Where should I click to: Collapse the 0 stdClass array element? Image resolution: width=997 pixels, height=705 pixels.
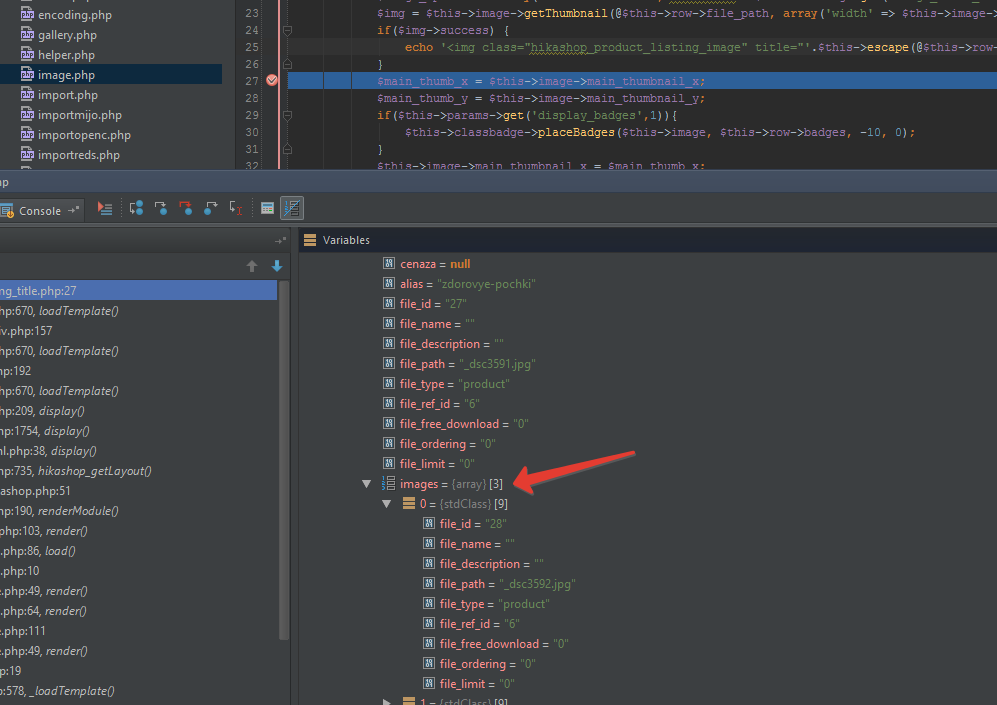tap(387, 504)
